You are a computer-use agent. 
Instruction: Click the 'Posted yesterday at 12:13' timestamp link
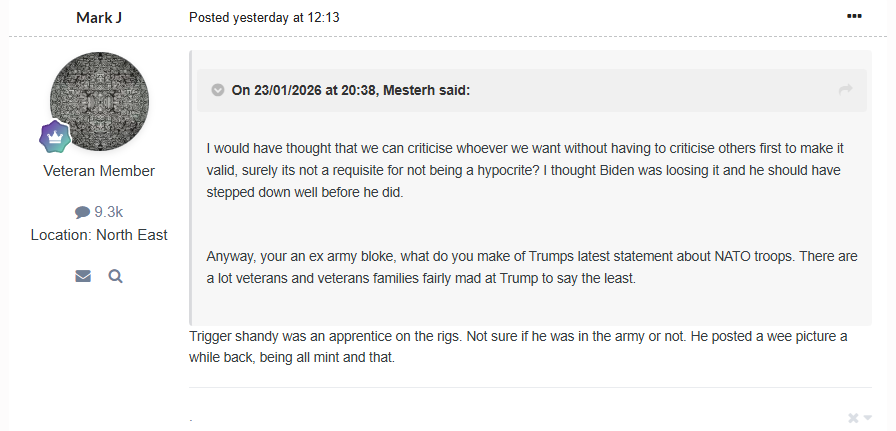pos(264,18)
